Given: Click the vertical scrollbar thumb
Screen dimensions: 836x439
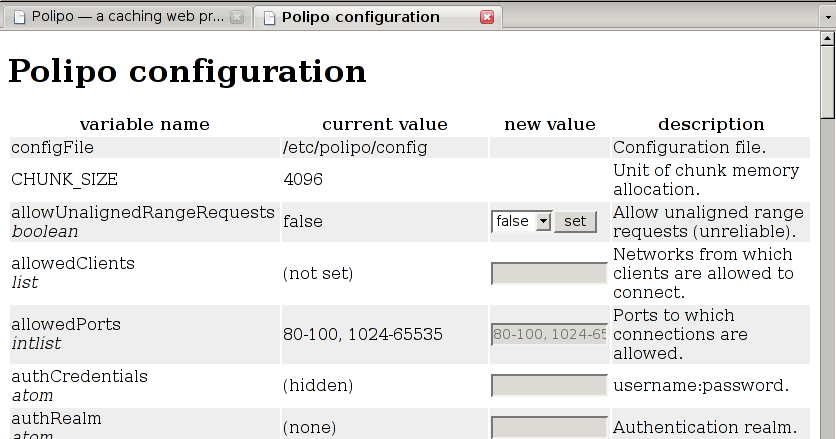Looking at the screenshot, I should tap(827, 82).
